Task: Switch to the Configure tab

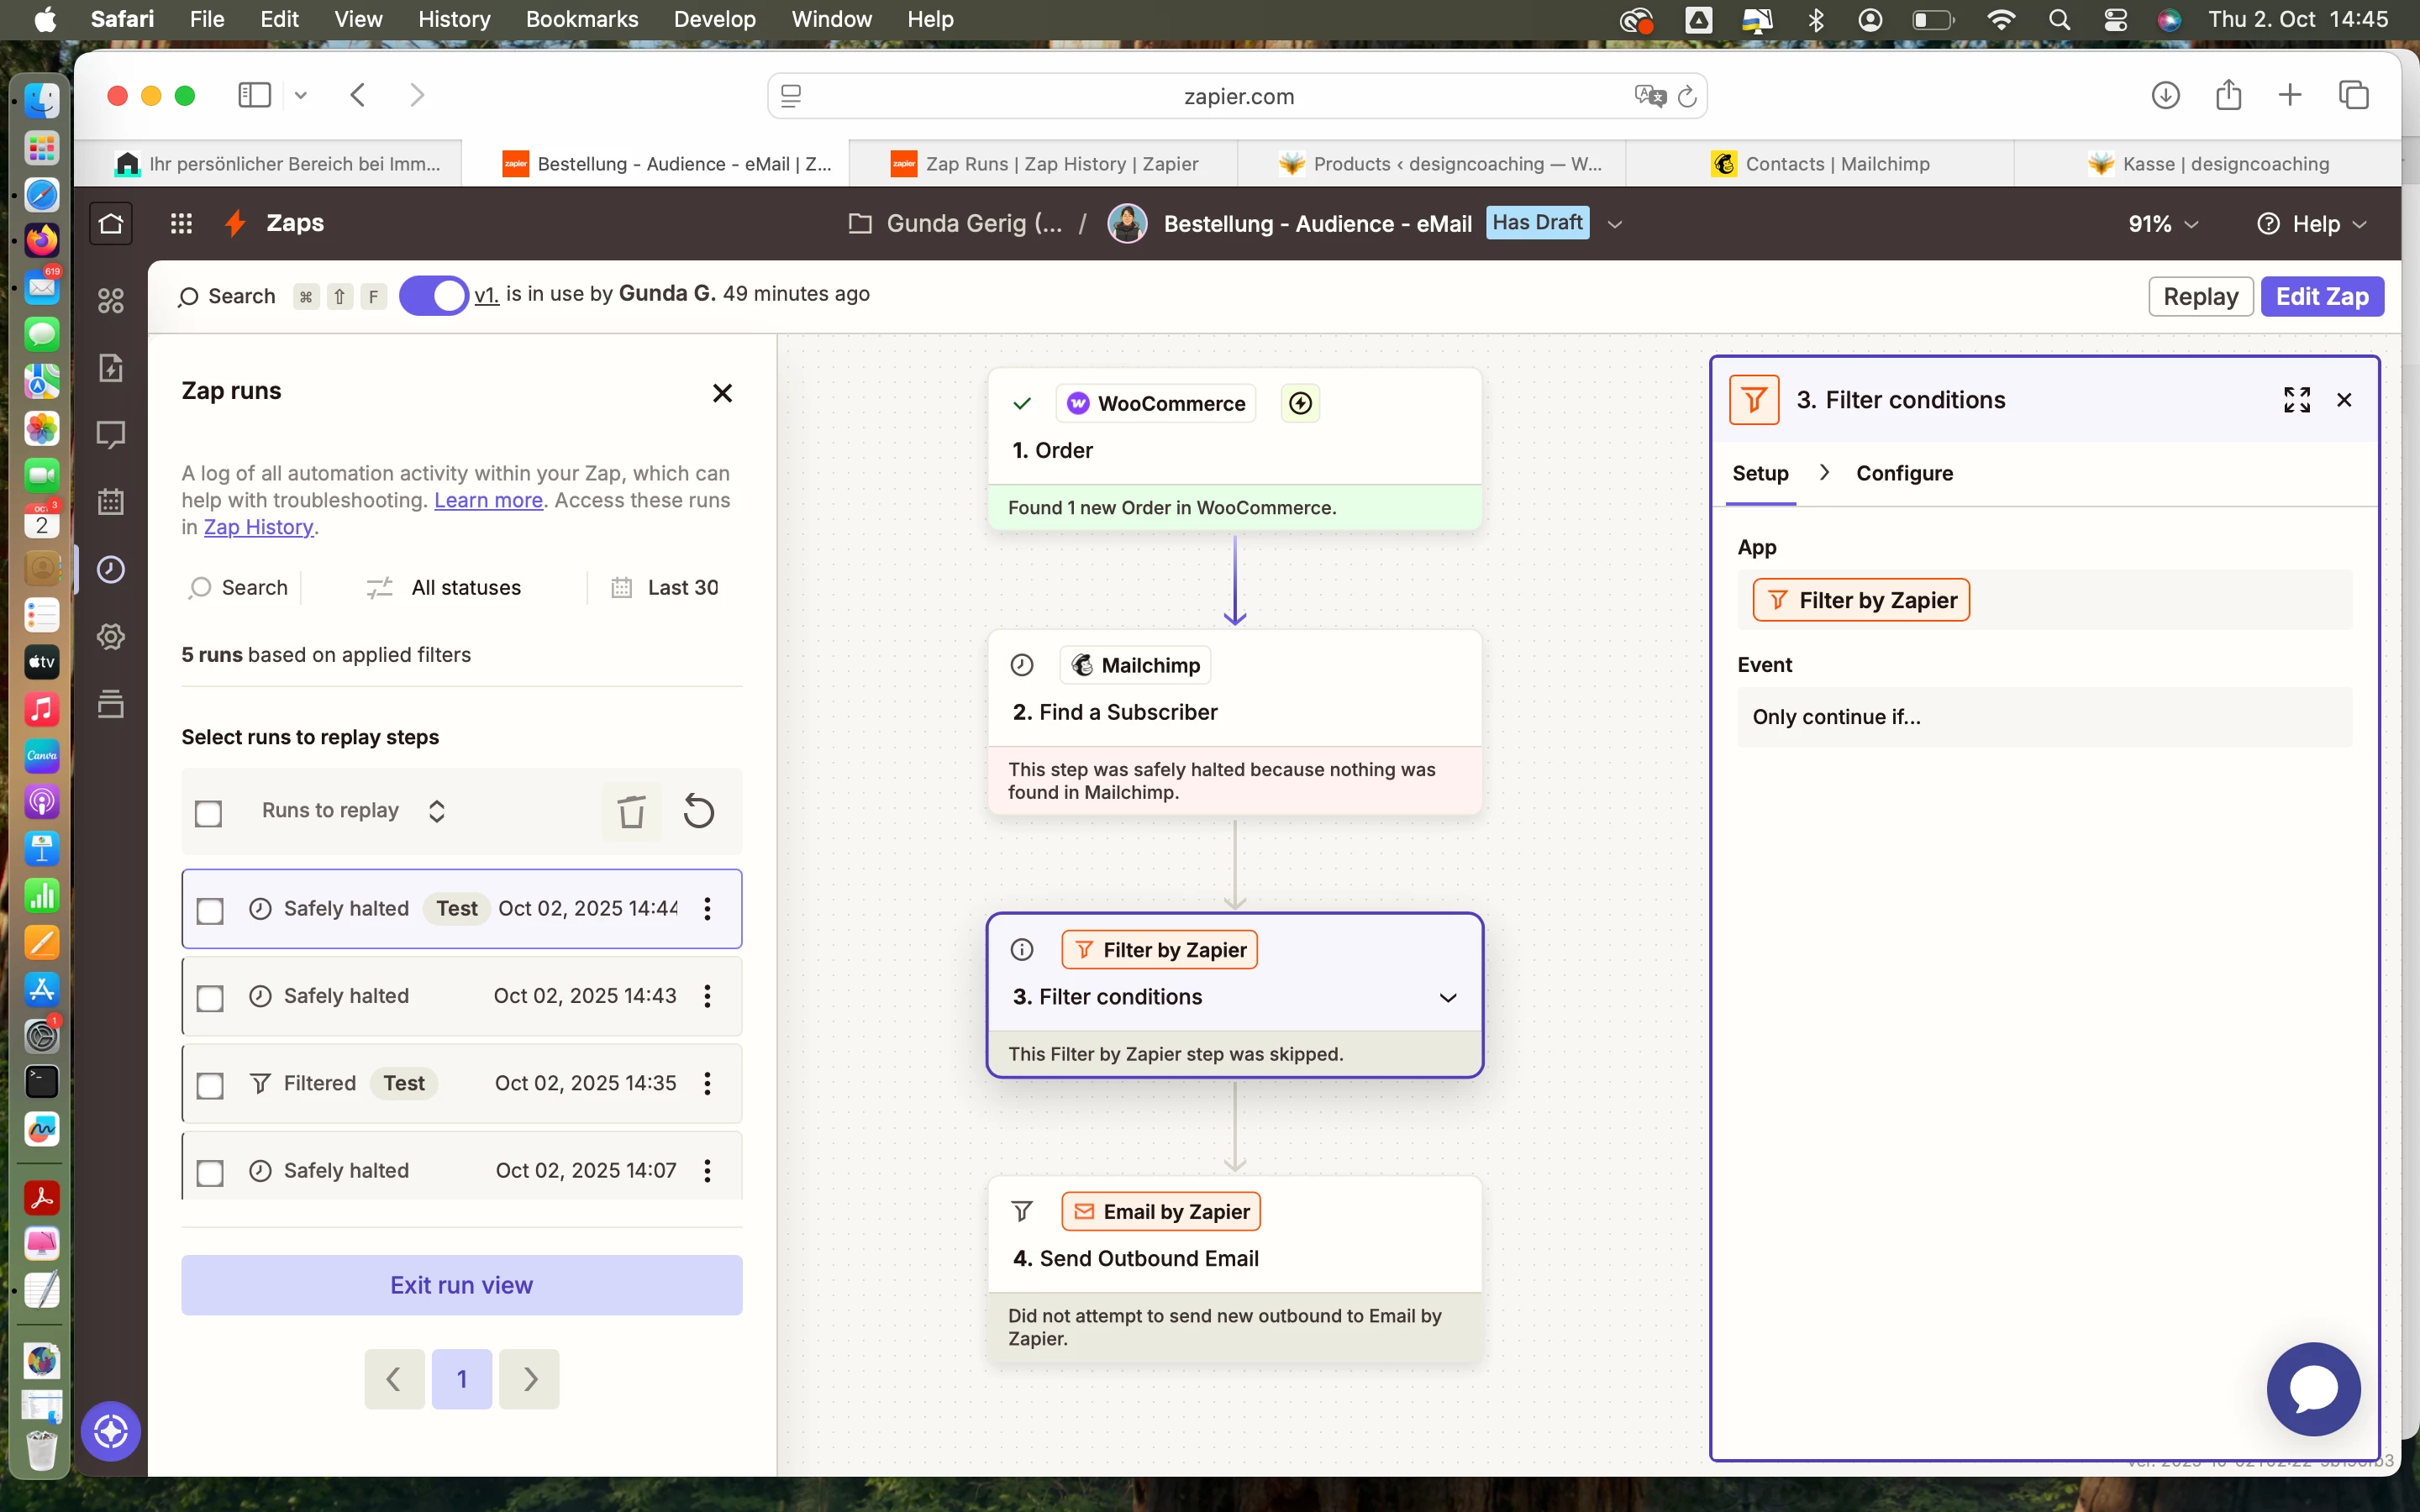Action: (1904, 473)
